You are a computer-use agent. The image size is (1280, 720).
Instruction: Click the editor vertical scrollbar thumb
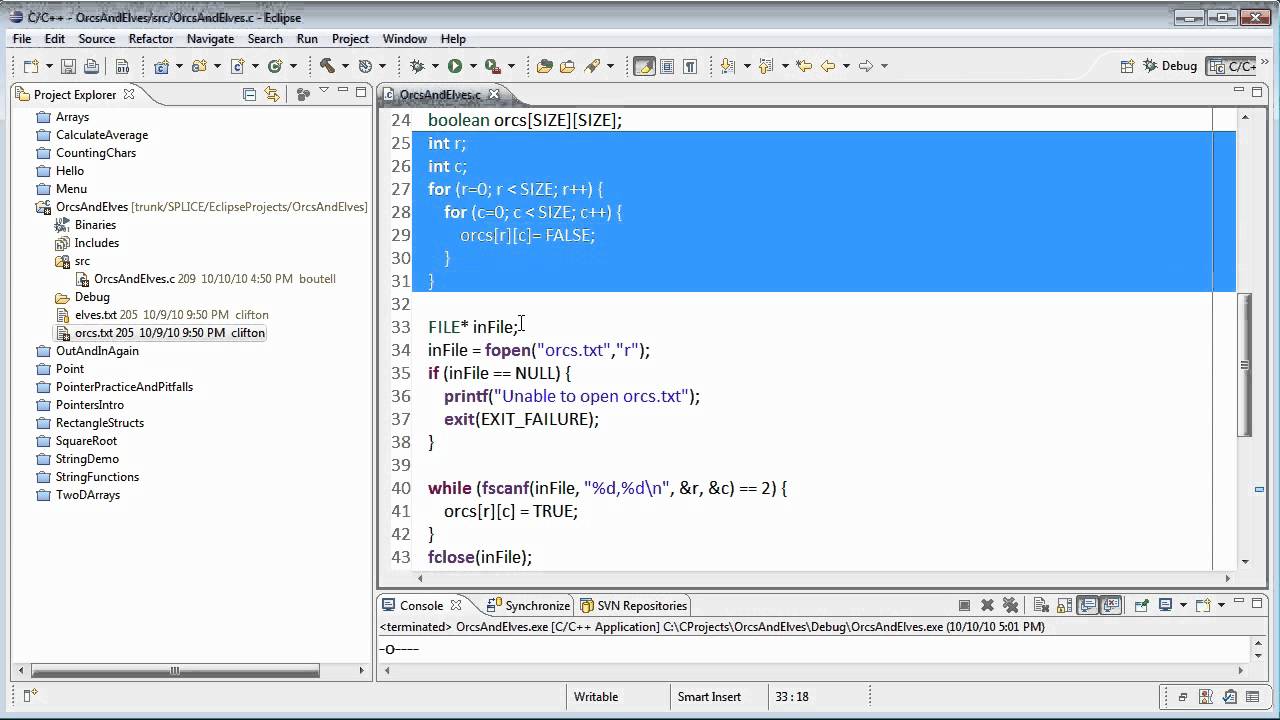point(1245,365)
